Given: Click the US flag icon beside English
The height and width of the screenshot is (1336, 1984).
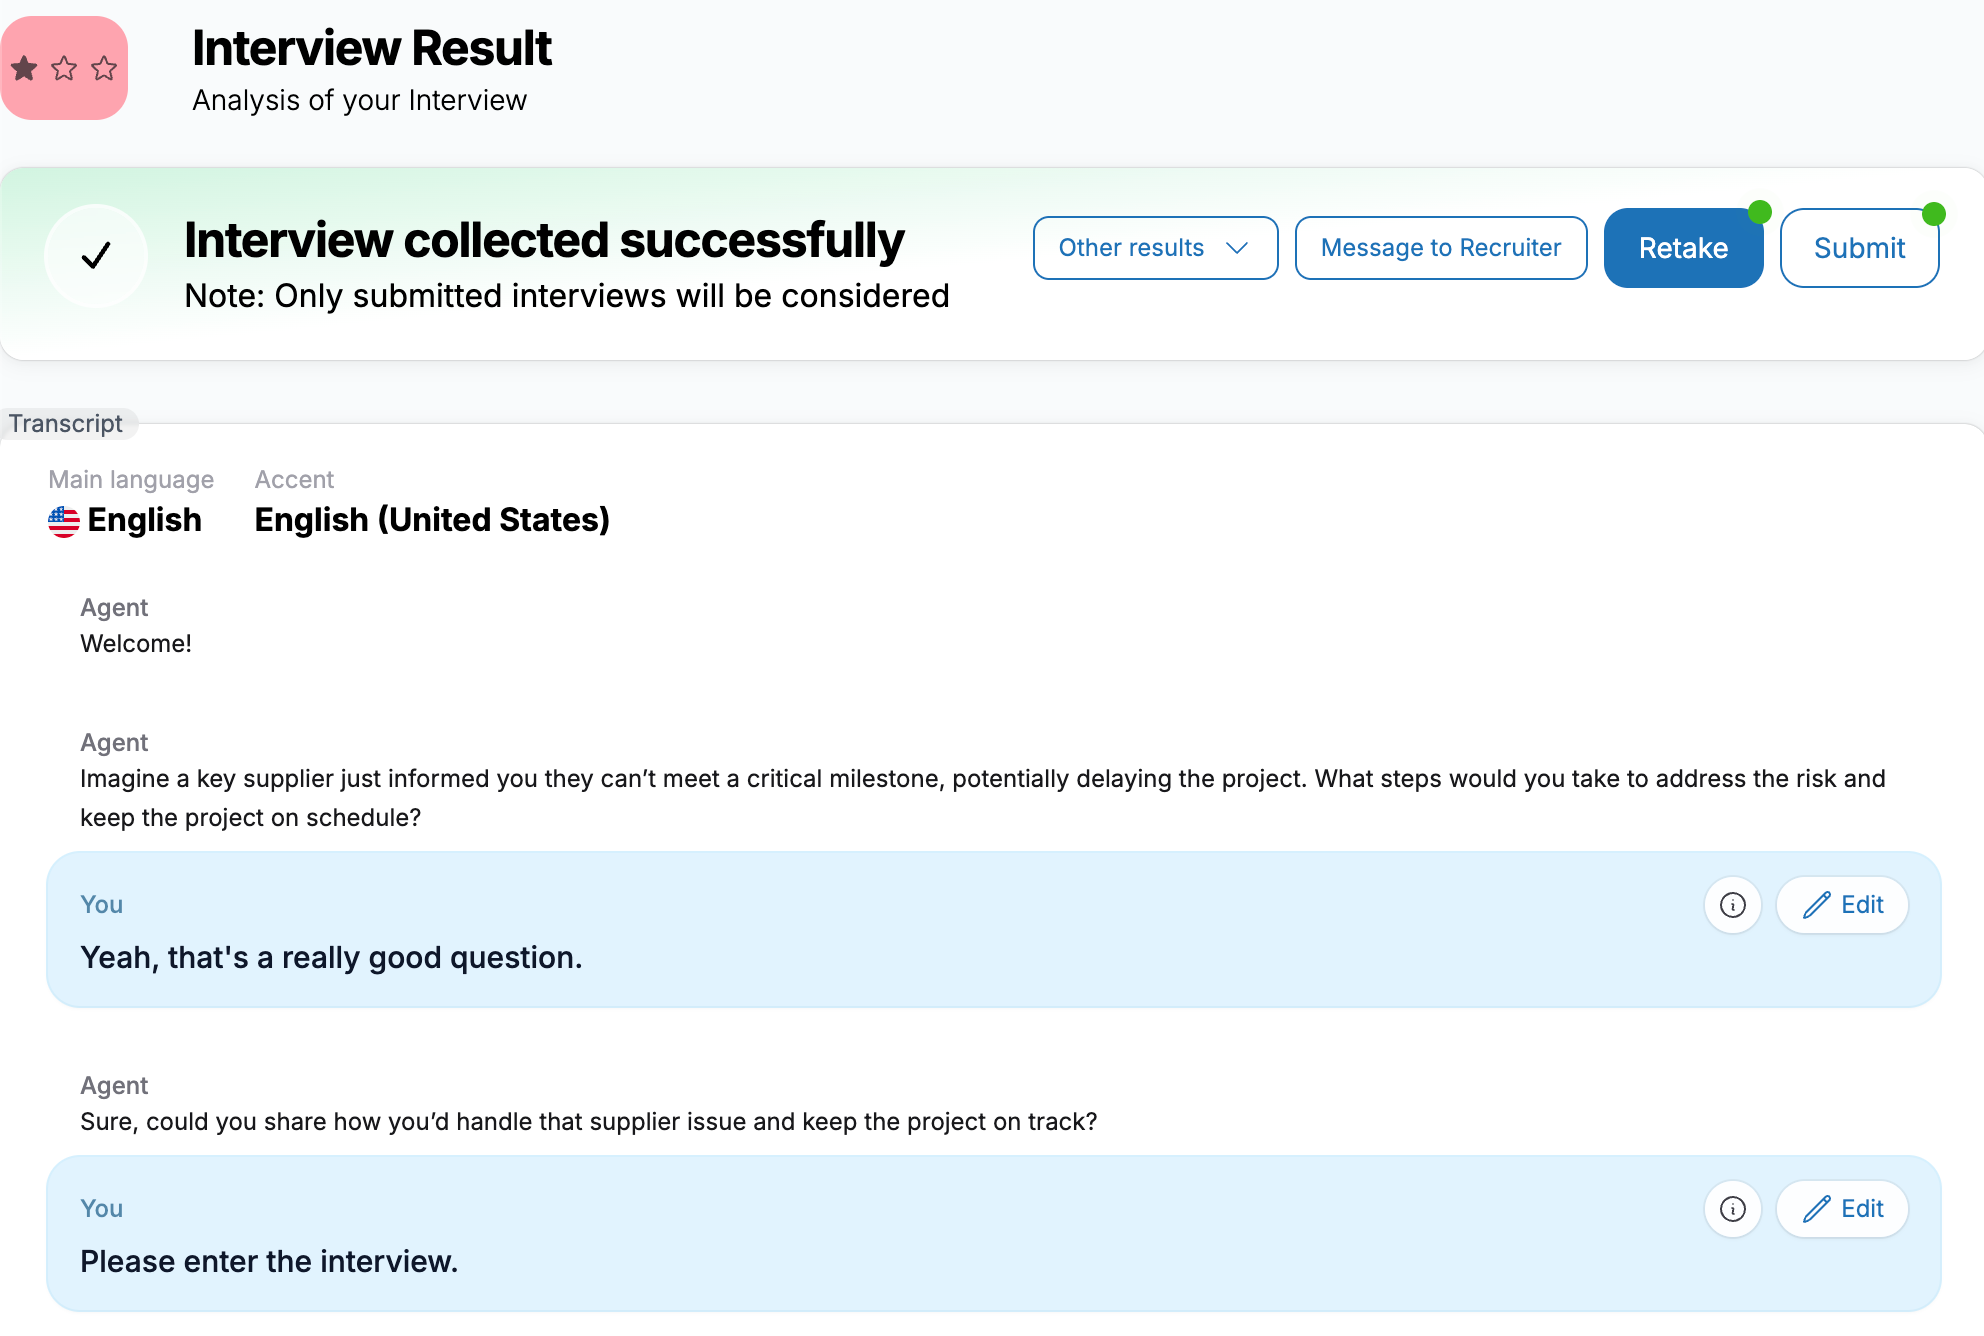Looking at the screenshot, I should 64,521.
